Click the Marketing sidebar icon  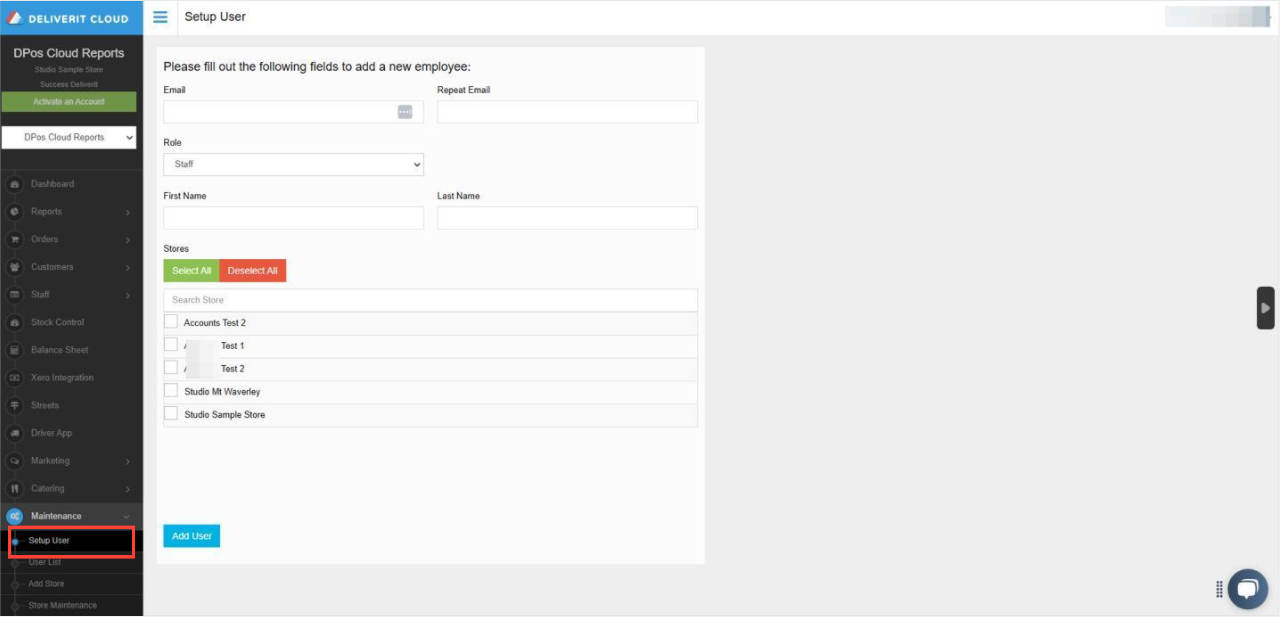click(x=14, y=461)
